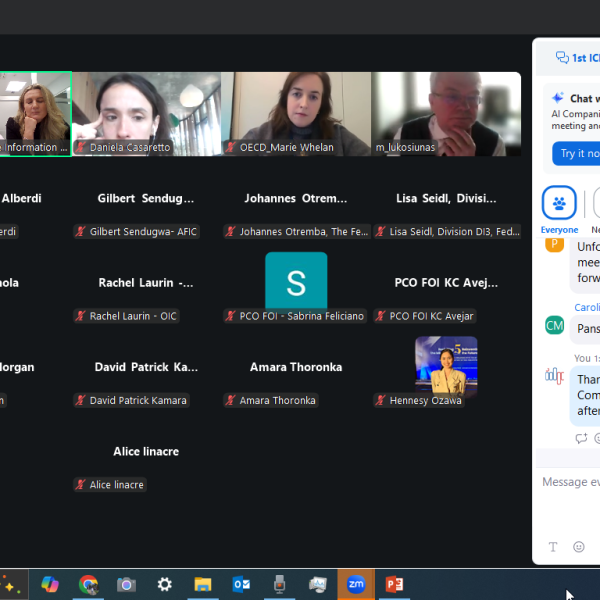
Task: Click the Sabrina Feliciano S avatar
Action: coord(296,281)
